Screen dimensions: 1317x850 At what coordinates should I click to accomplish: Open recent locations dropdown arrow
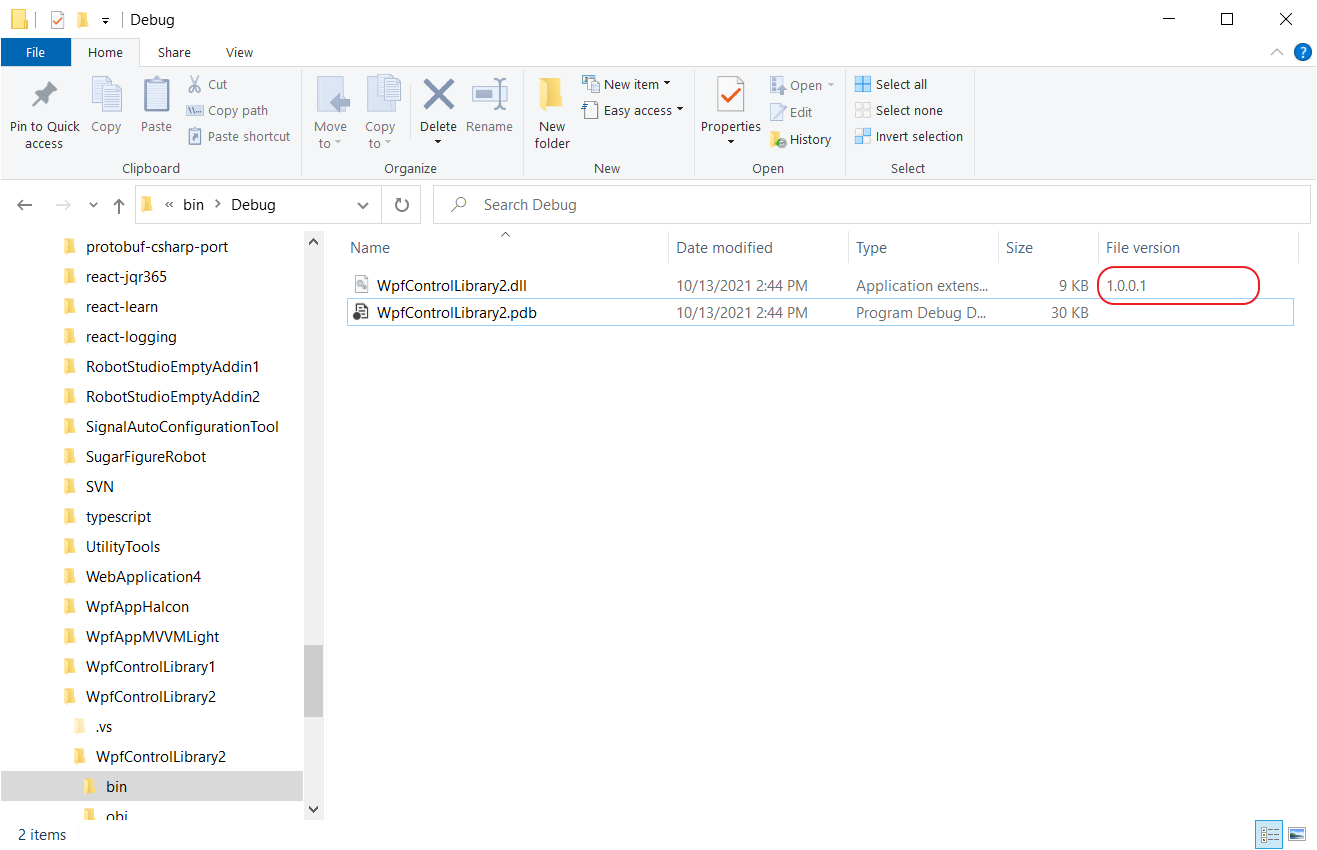(x=93, y=205)
